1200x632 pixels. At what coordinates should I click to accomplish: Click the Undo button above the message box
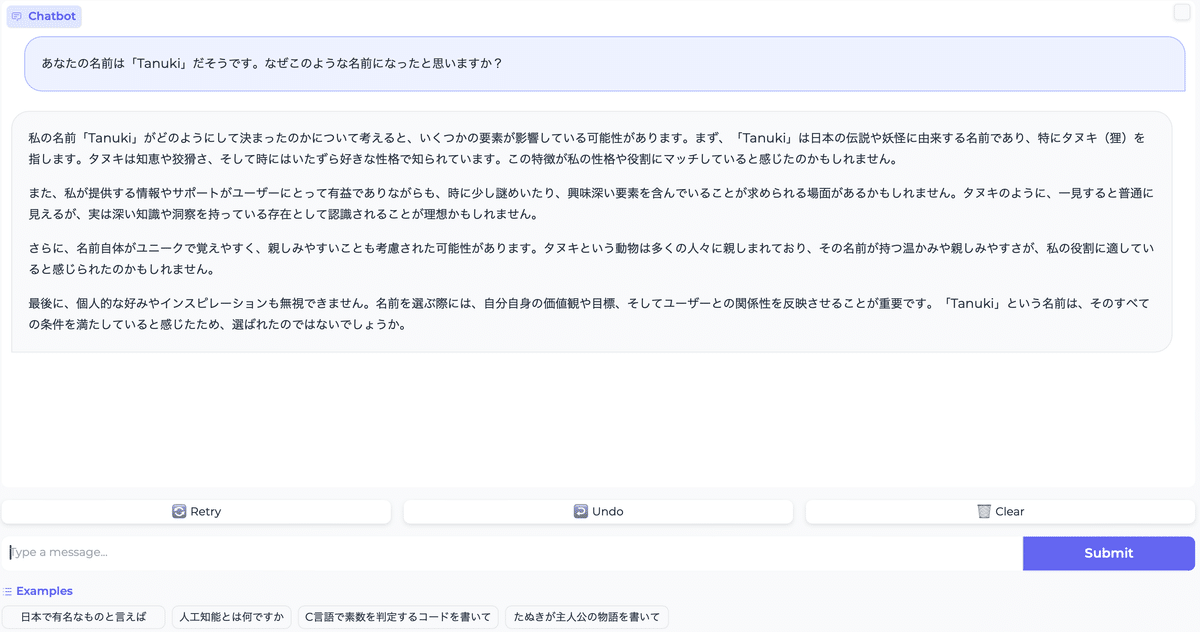[597, 511]
